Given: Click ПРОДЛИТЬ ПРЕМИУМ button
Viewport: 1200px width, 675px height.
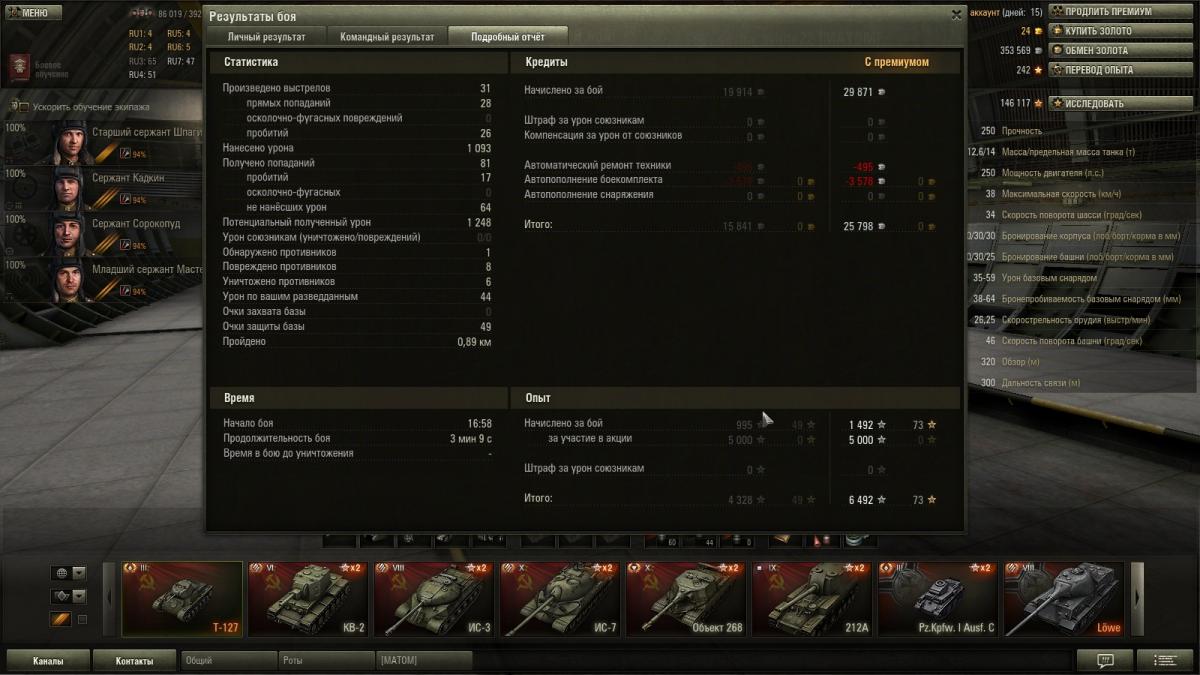Looking at the screenshot, I should [x=1120, y=12].
